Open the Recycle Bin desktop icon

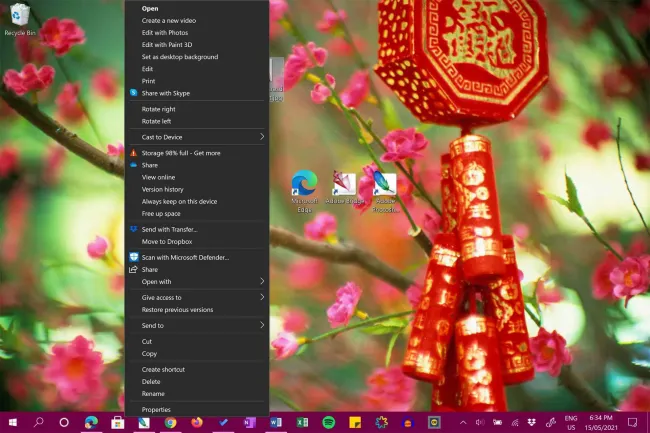19,17
